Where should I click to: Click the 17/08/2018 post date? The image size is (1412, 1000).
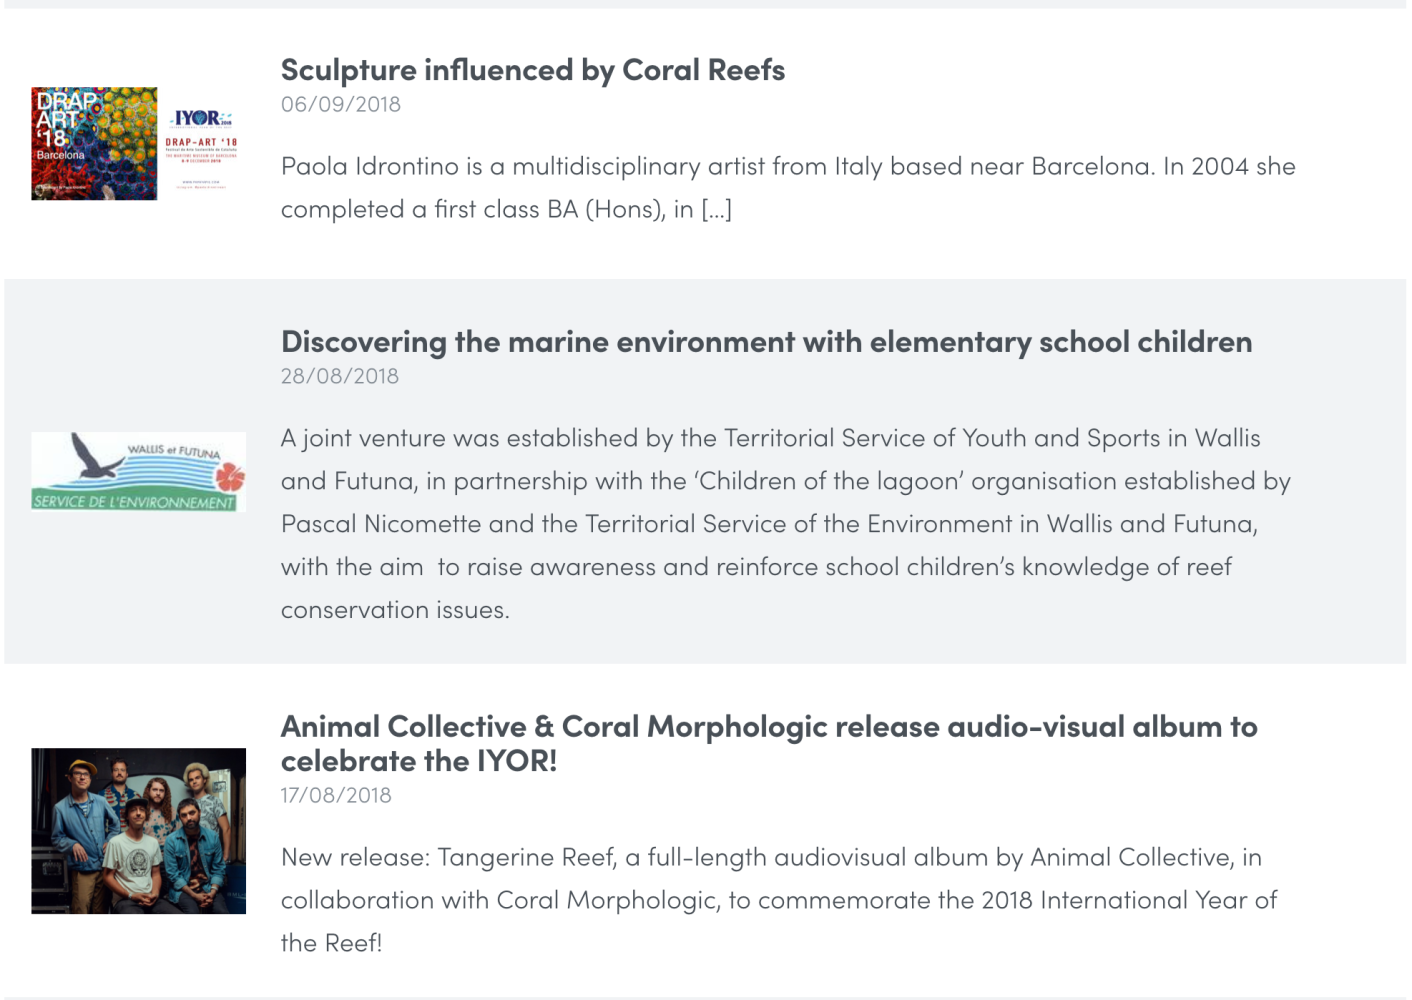tap(336, 795)
